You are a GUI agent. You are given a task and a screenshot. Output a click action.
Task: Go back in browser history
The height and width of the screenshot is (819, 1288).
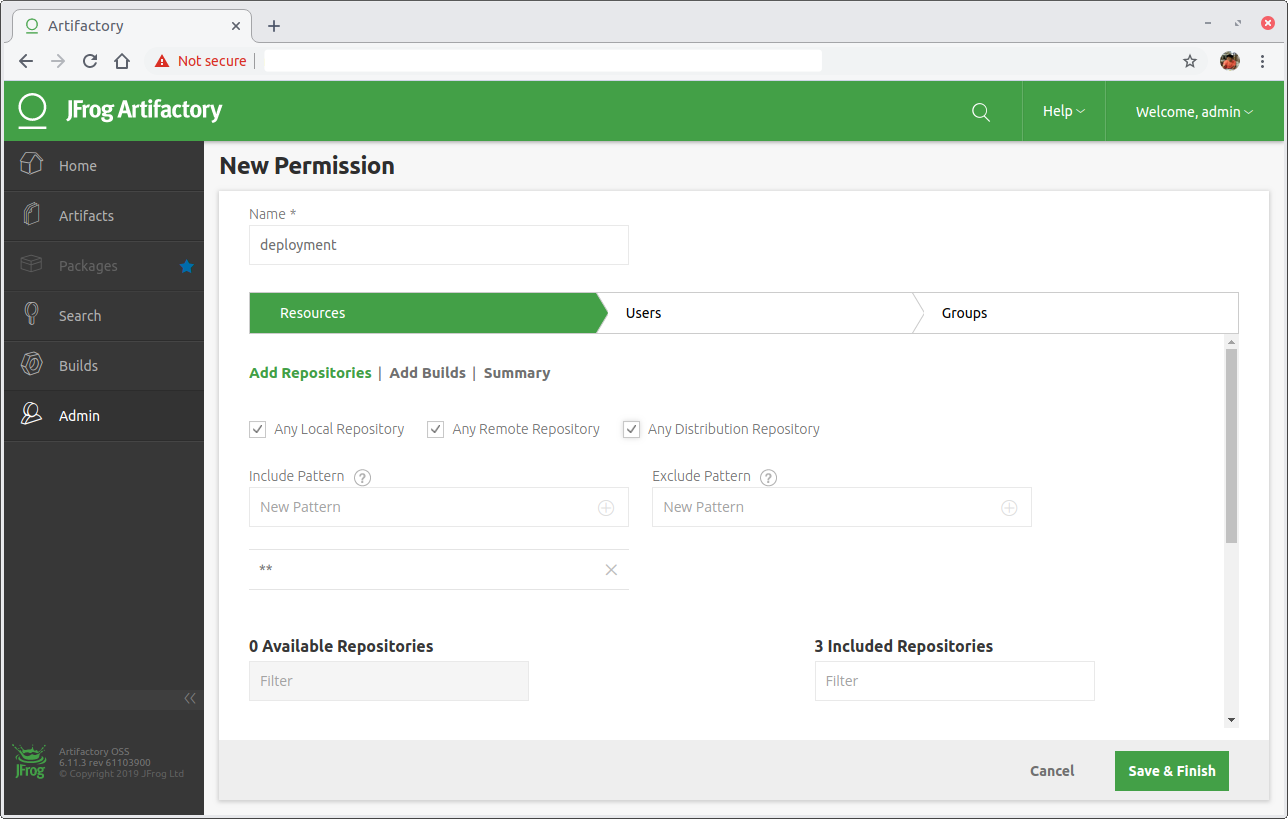point(26,61)
